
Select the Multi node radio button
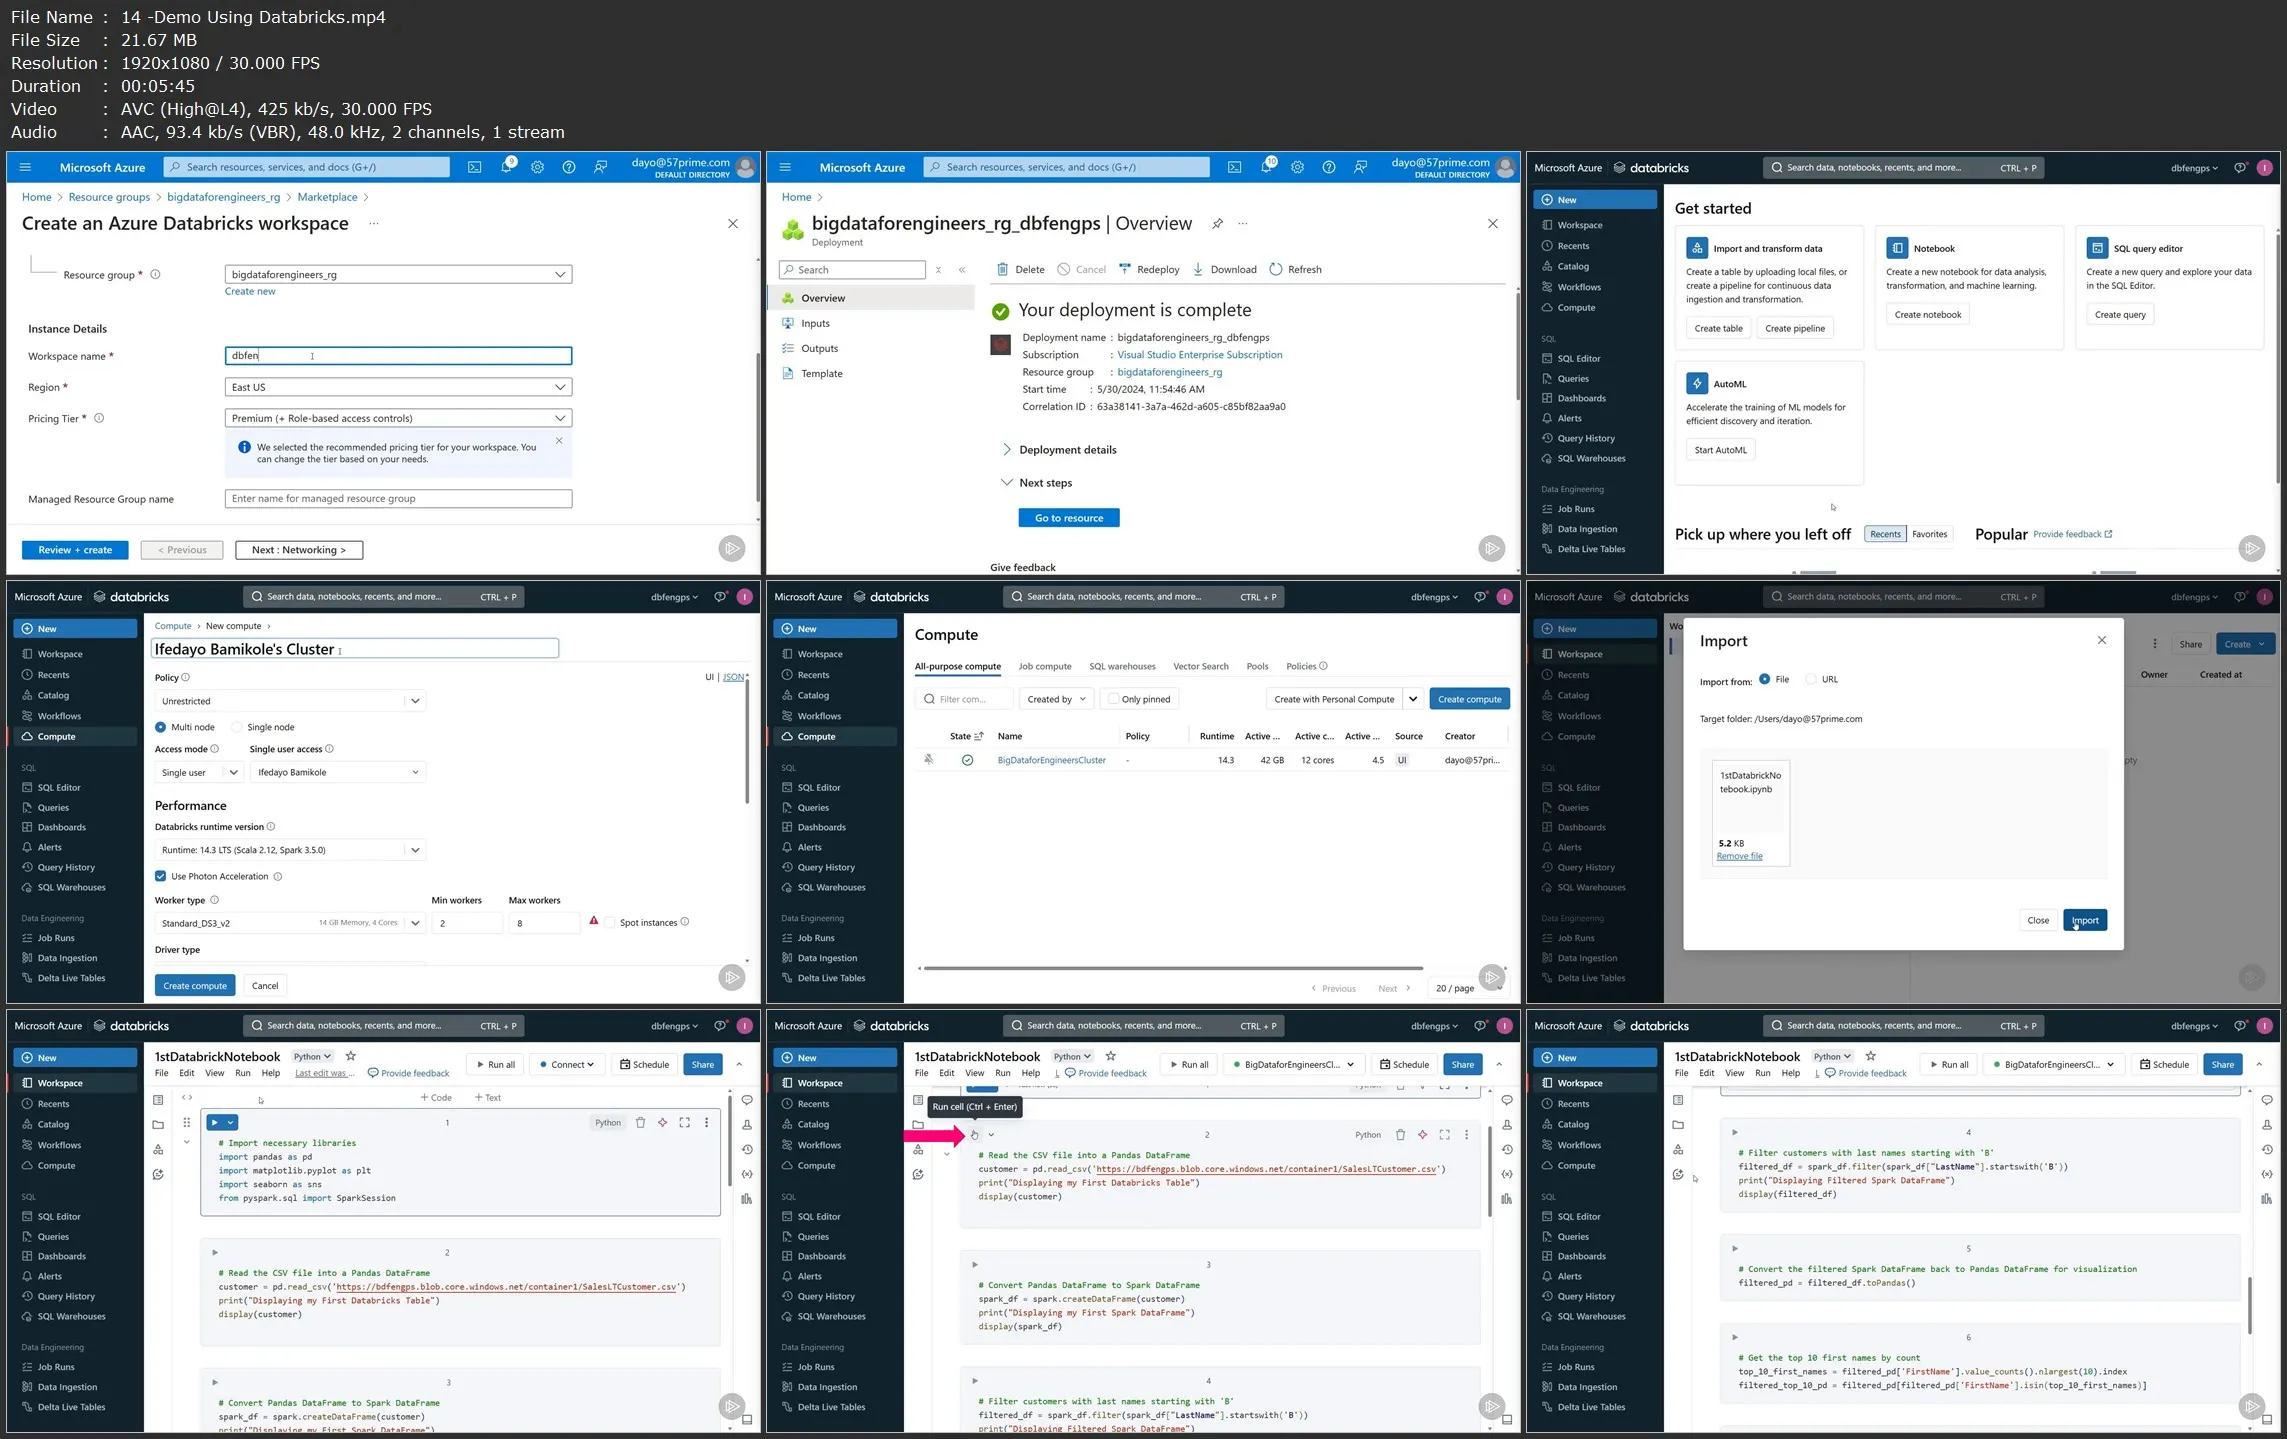160,727
